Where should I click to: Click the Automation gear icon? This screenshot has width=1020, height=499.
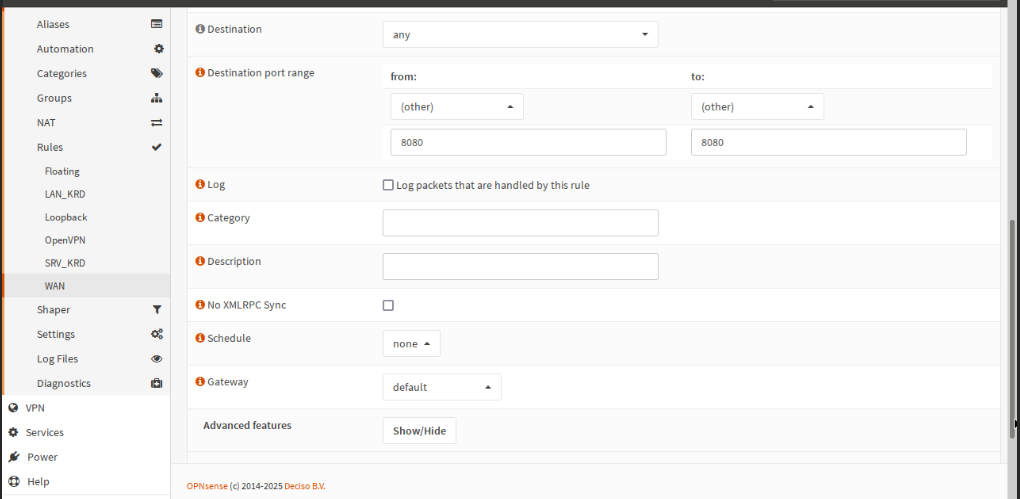157,49
